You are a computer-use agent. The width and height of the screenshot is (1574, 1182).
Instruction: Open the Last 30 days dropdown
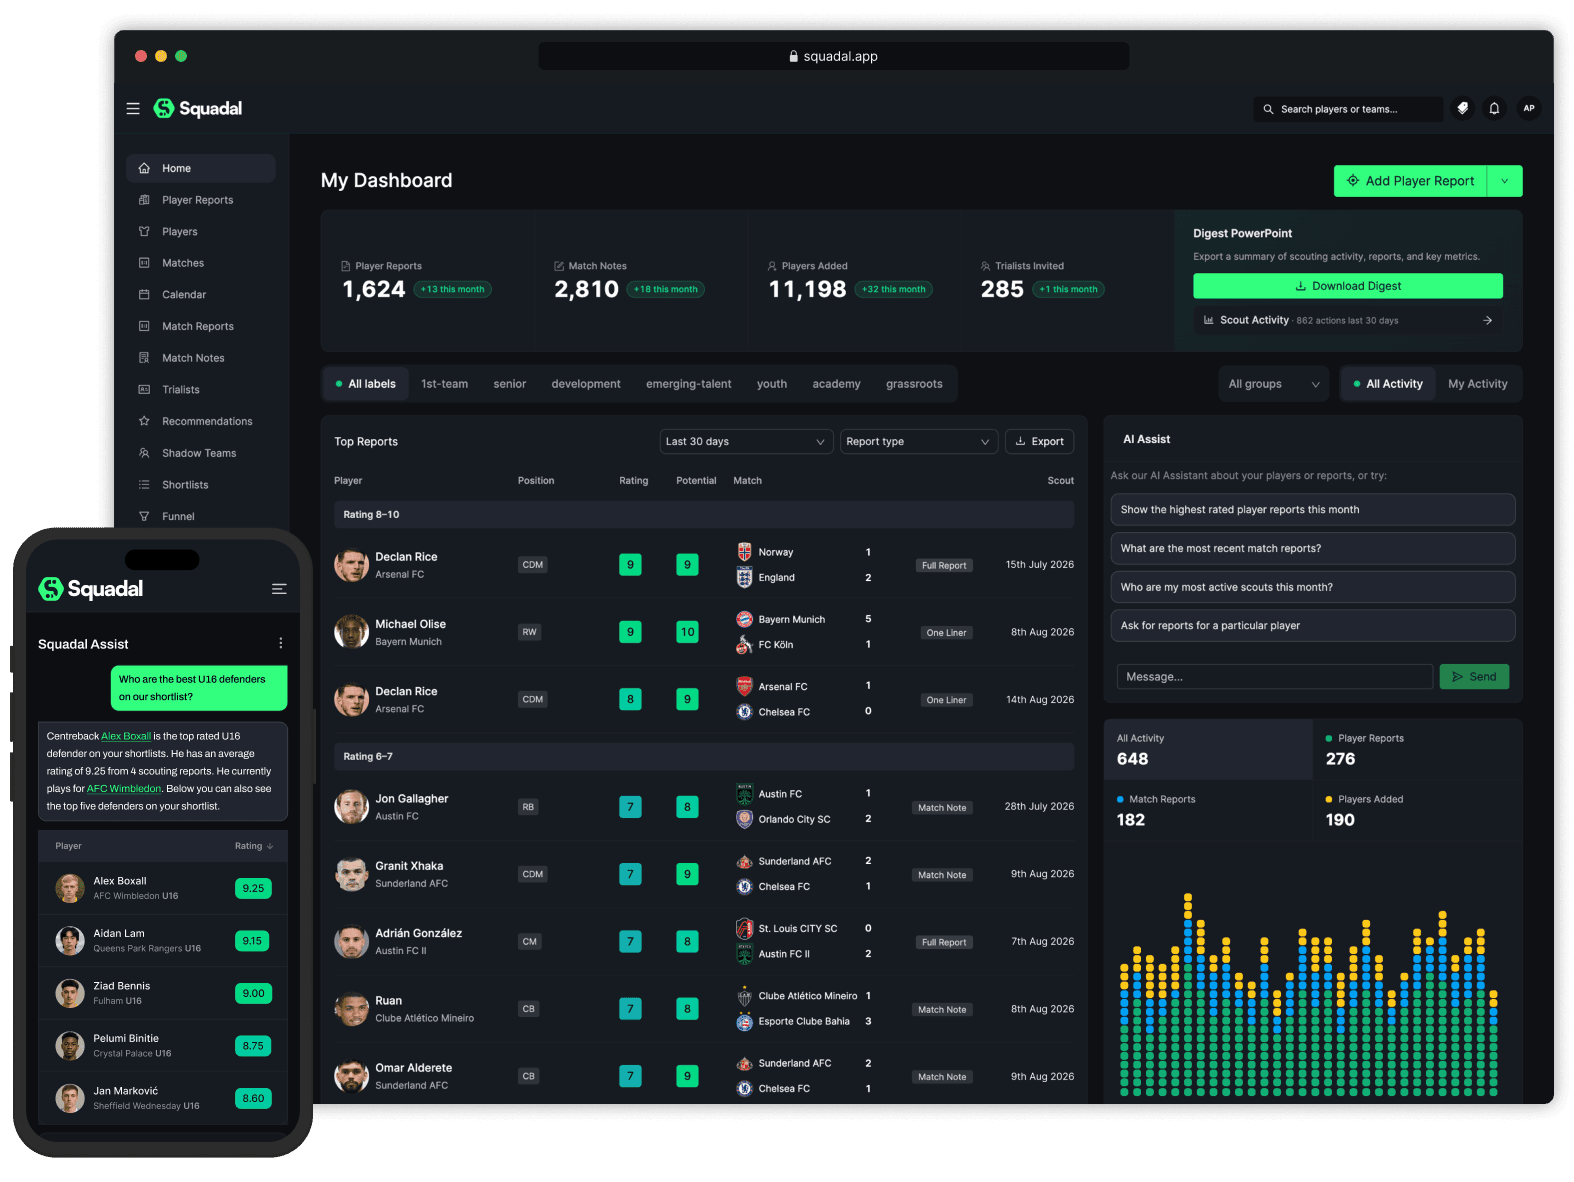point(746,441)
